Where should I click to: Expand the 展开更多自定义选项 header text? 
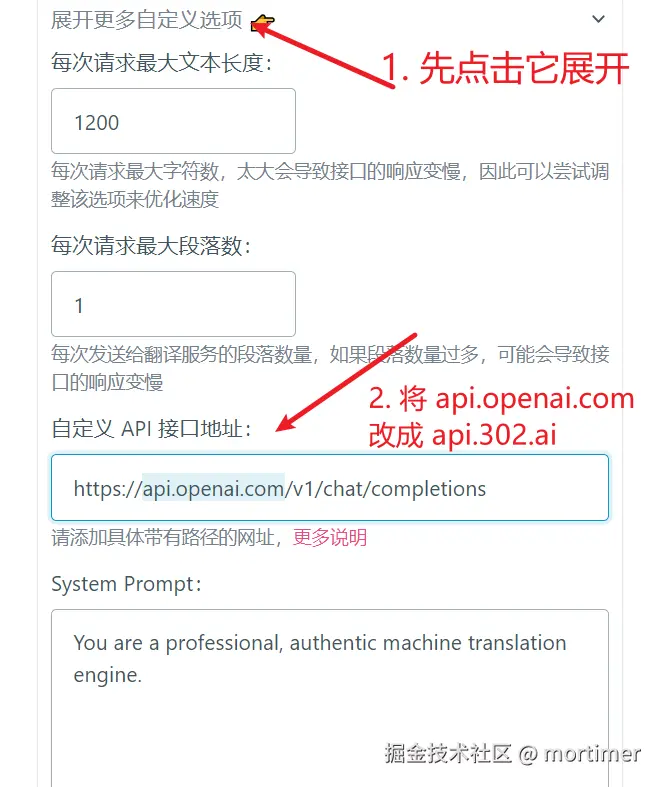tap(147, 20)
